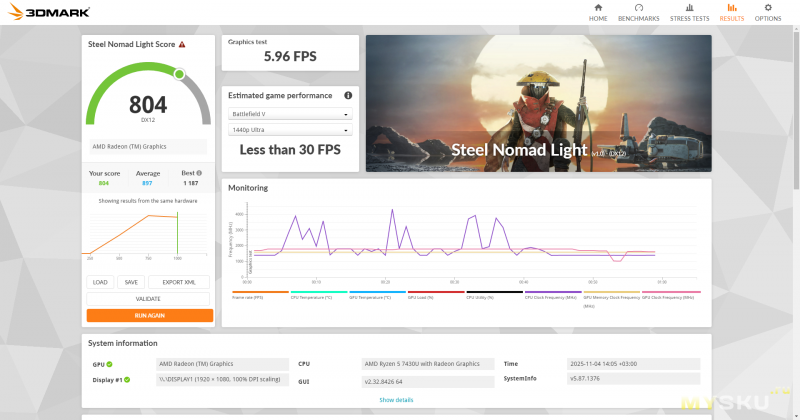Expand system info with Show details
The image size is (800, 420).
(395, 400)
